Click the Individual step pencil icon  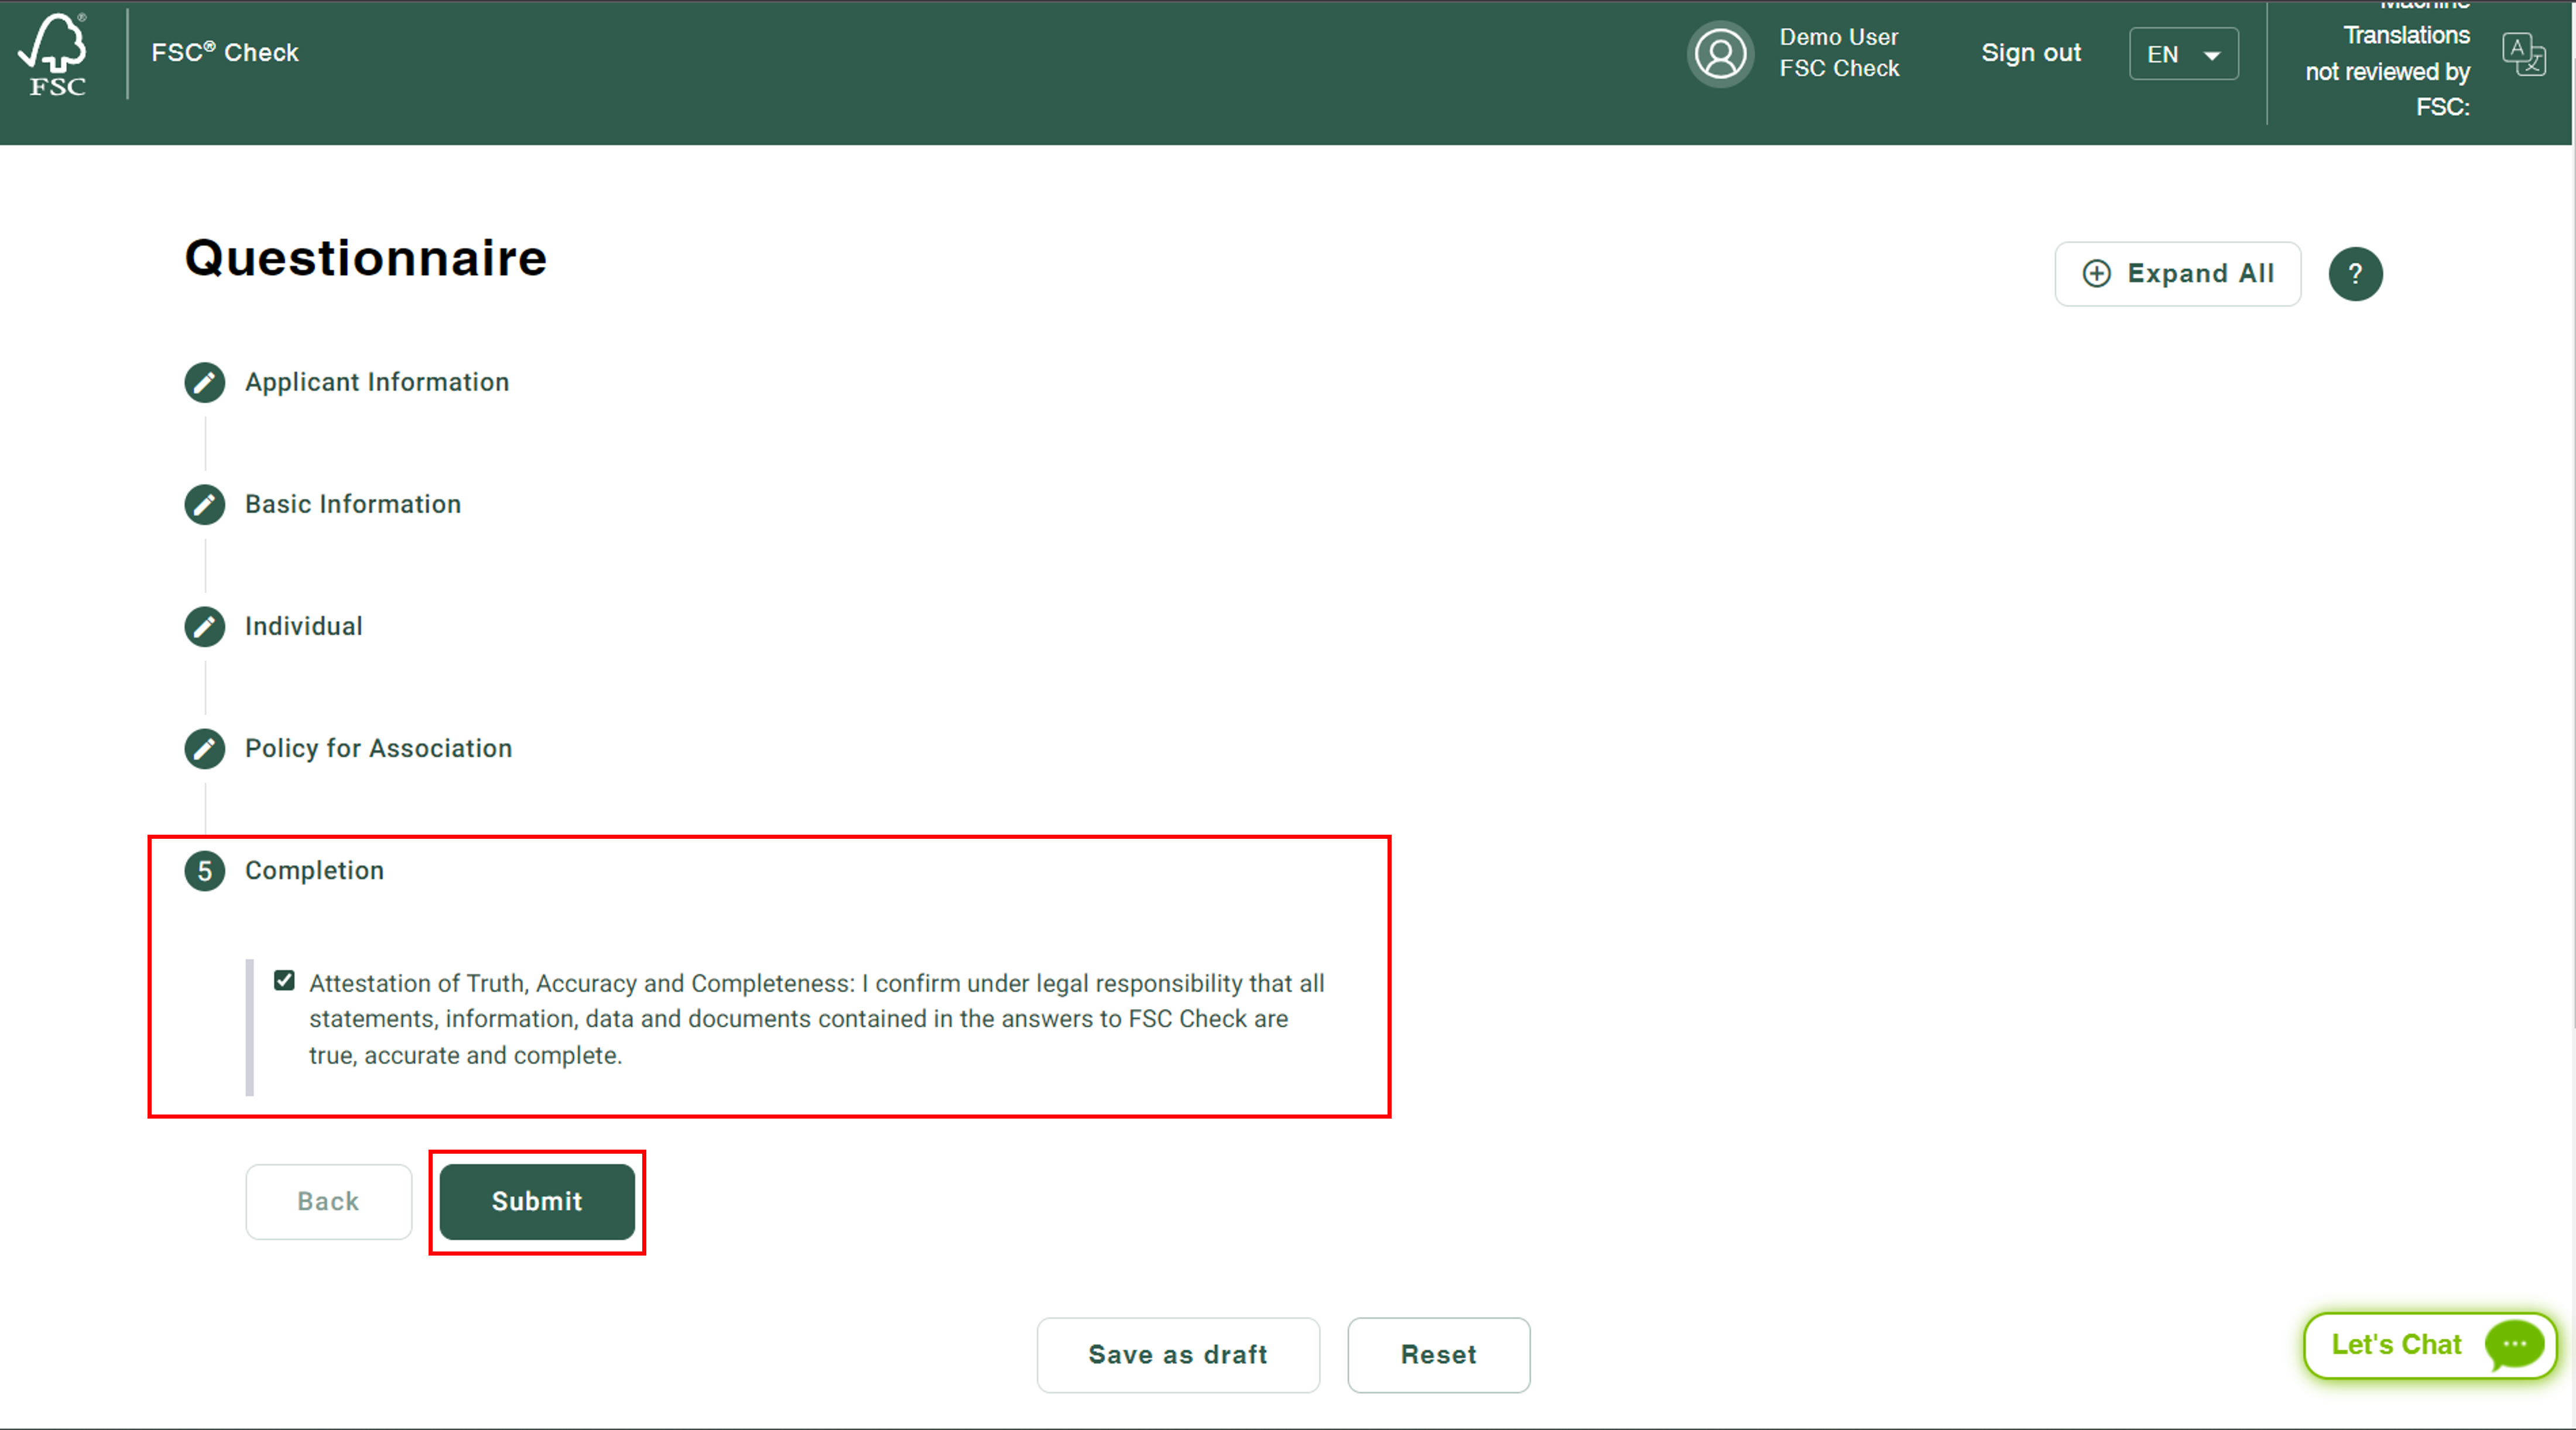click(205, 627)
